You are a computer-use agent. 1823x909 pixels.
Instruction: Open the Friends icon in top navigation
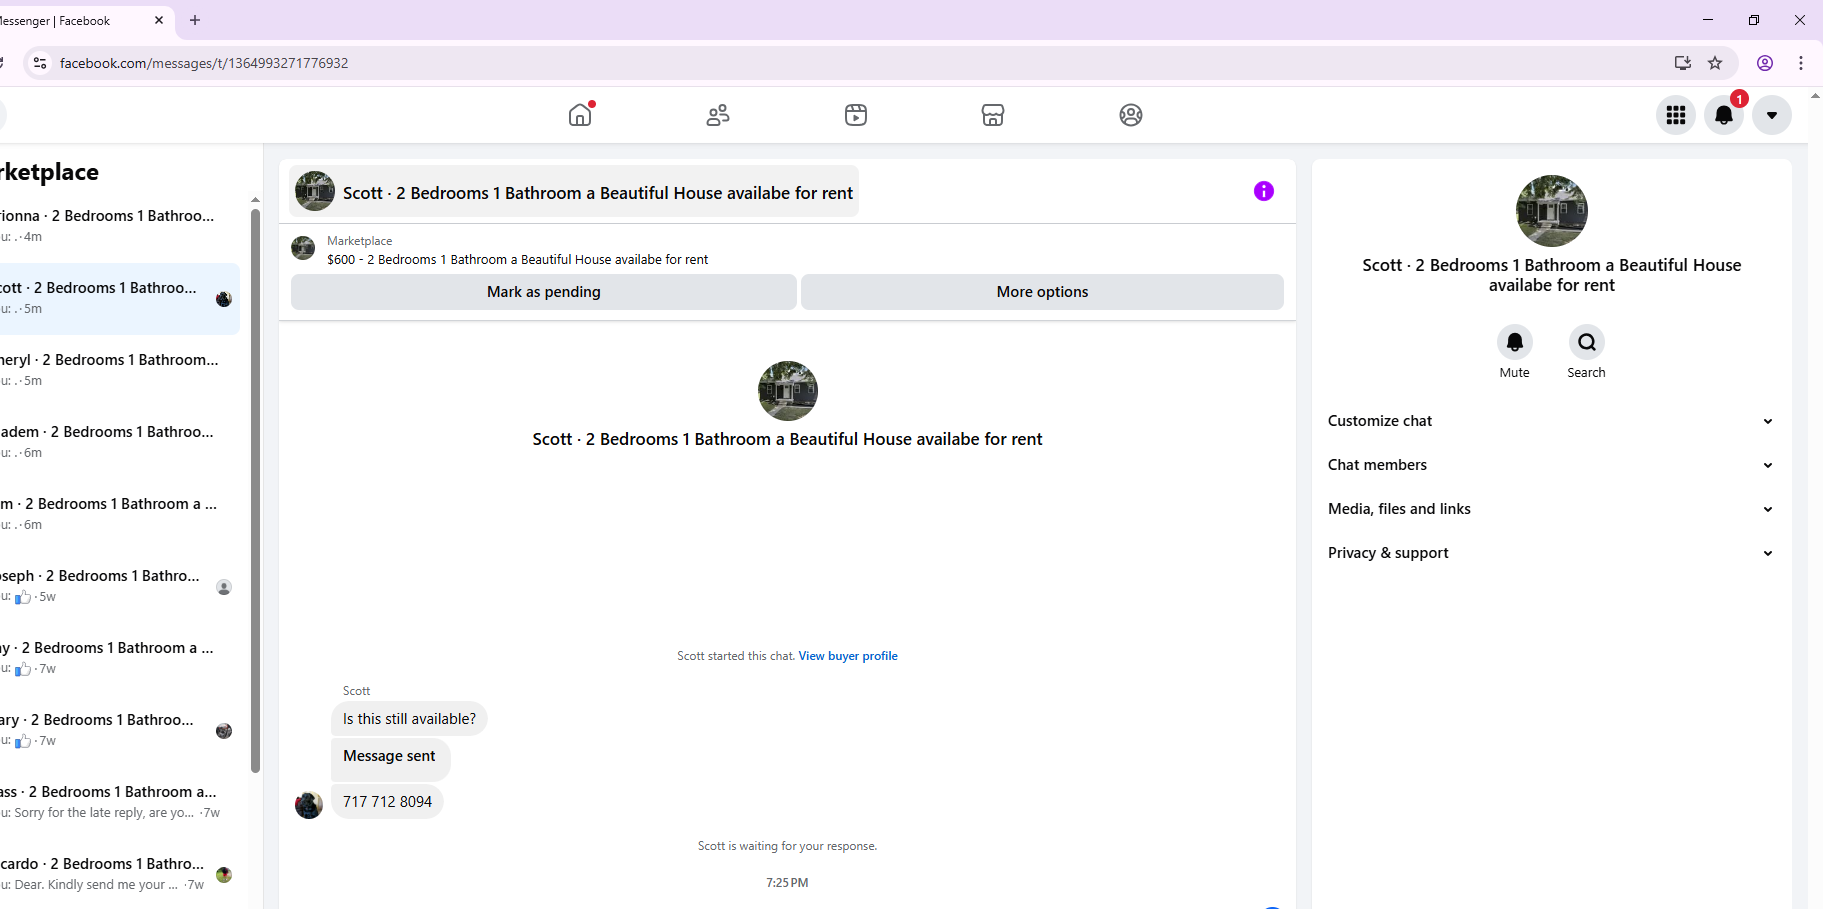click(x=718, y=115)
